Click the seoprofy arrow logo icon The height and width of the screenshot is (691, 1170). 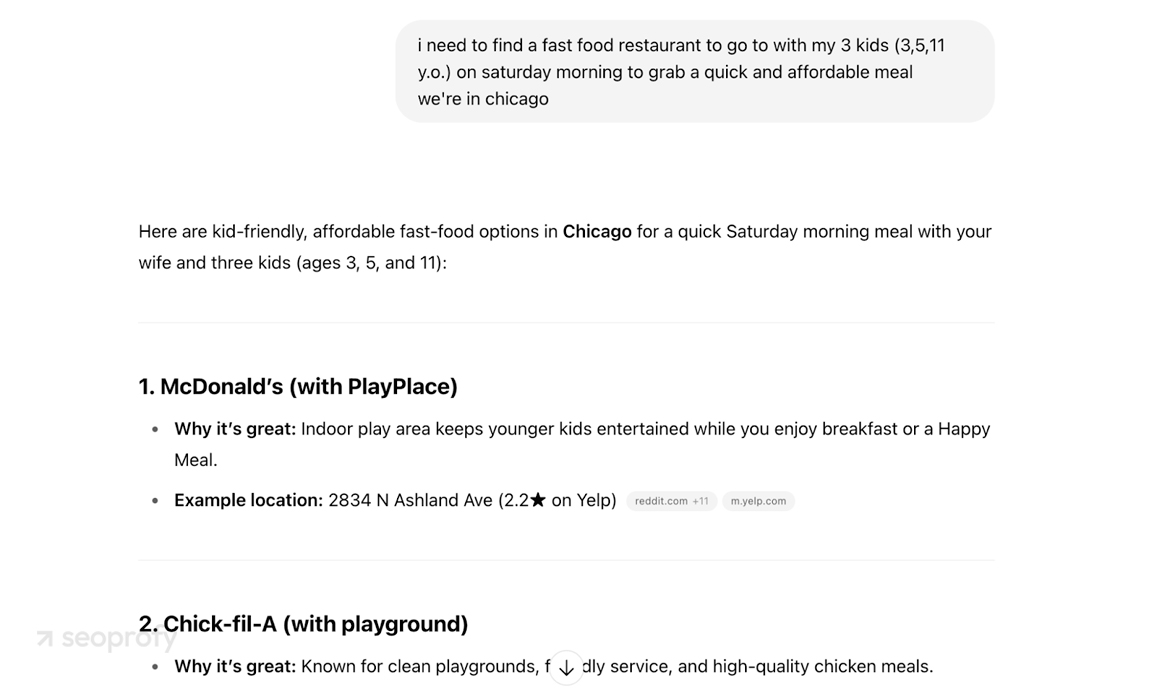coord(45,639)
